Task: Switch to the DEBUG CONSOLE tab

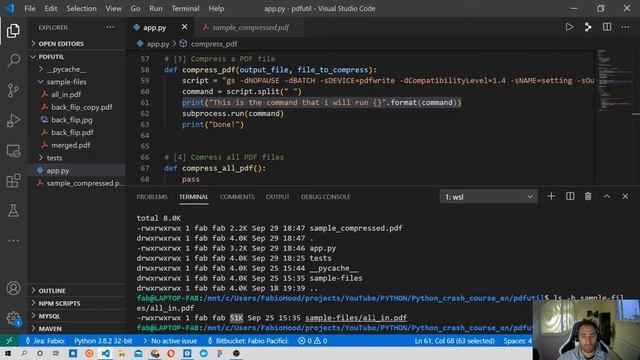Action: [x=325, y=197]
